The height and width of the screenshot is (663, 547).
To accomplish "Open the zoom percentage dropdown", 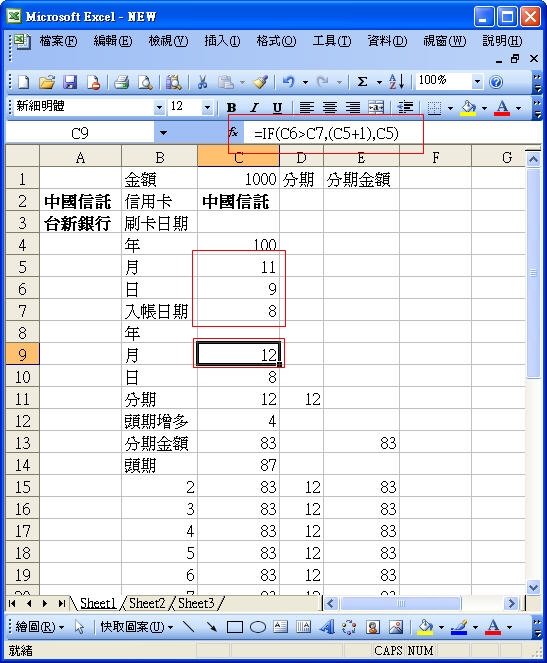I will click(477, 81).
